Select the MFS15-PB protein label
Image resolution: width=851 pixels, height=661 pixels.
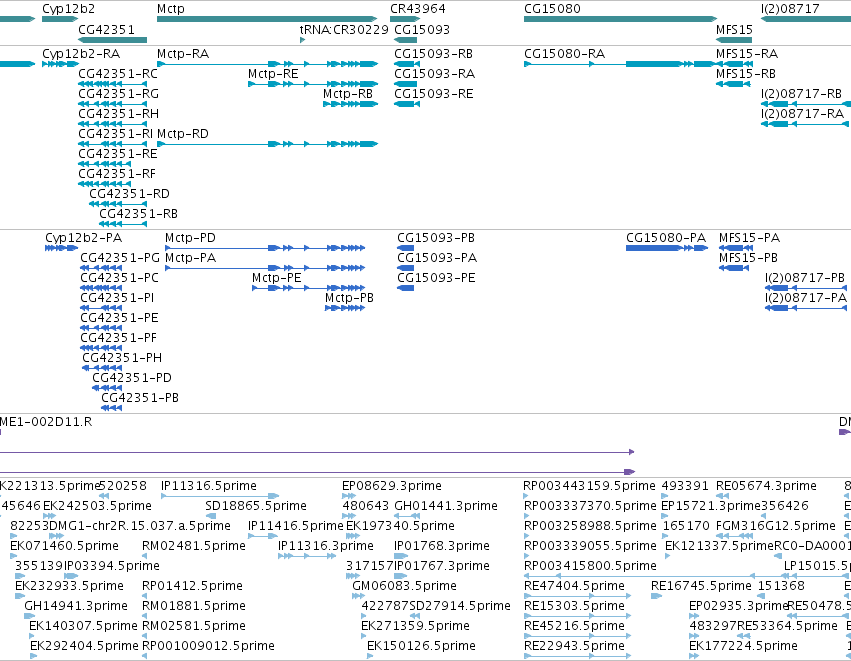[748, 258]
